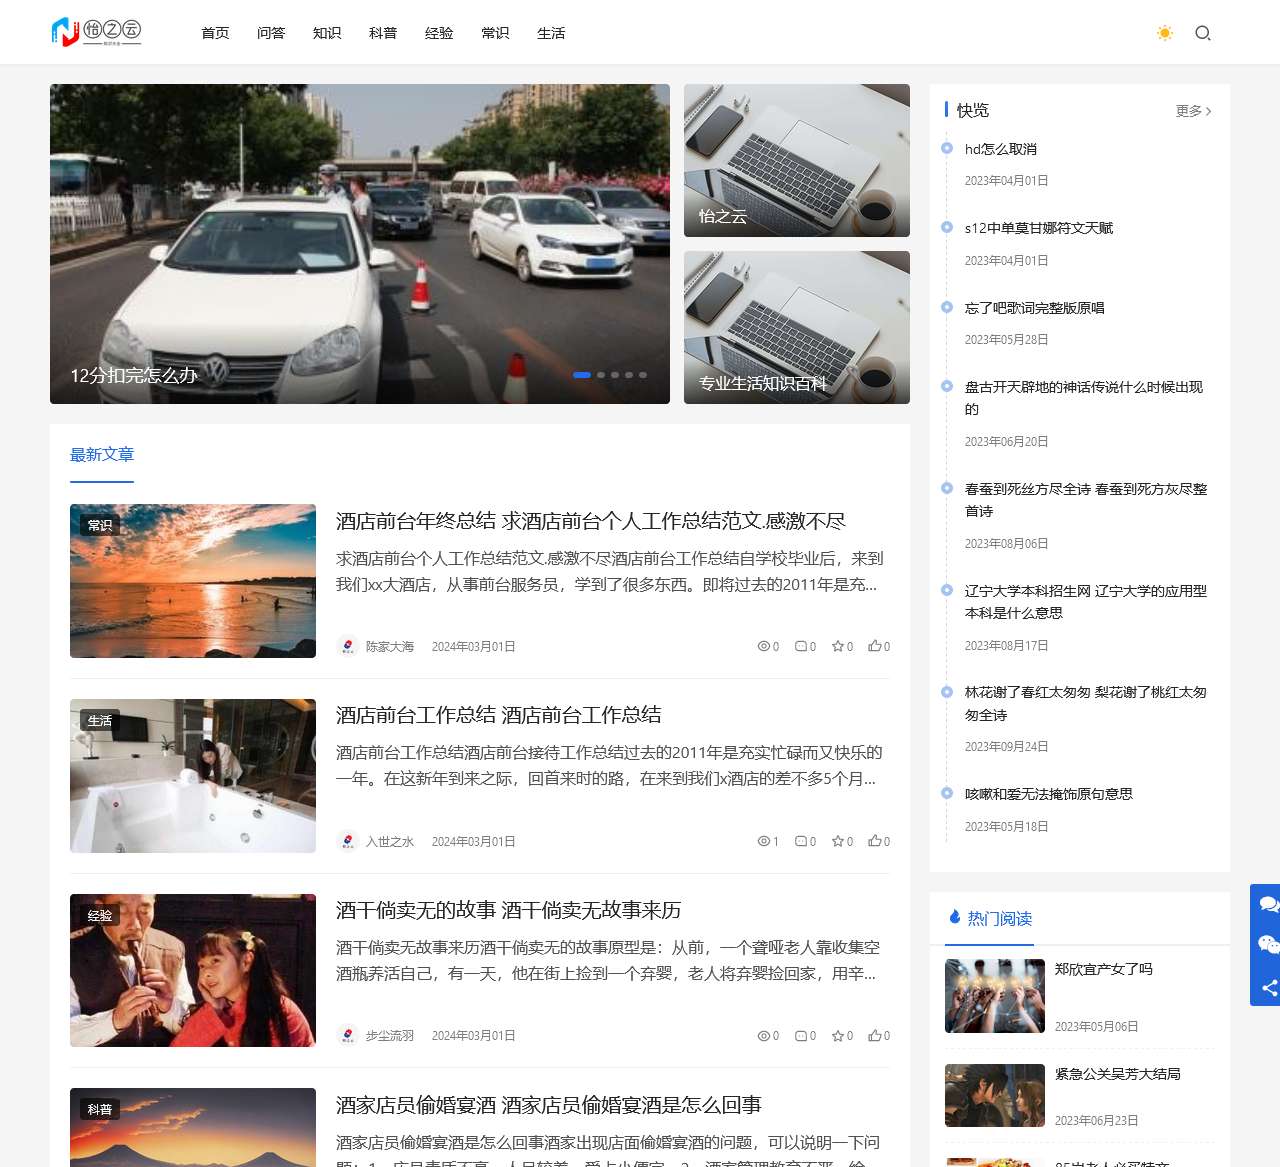Visit the 生活 navigation item
The height and width of the screenshot is (1167, 1280).
coord(551,33)
